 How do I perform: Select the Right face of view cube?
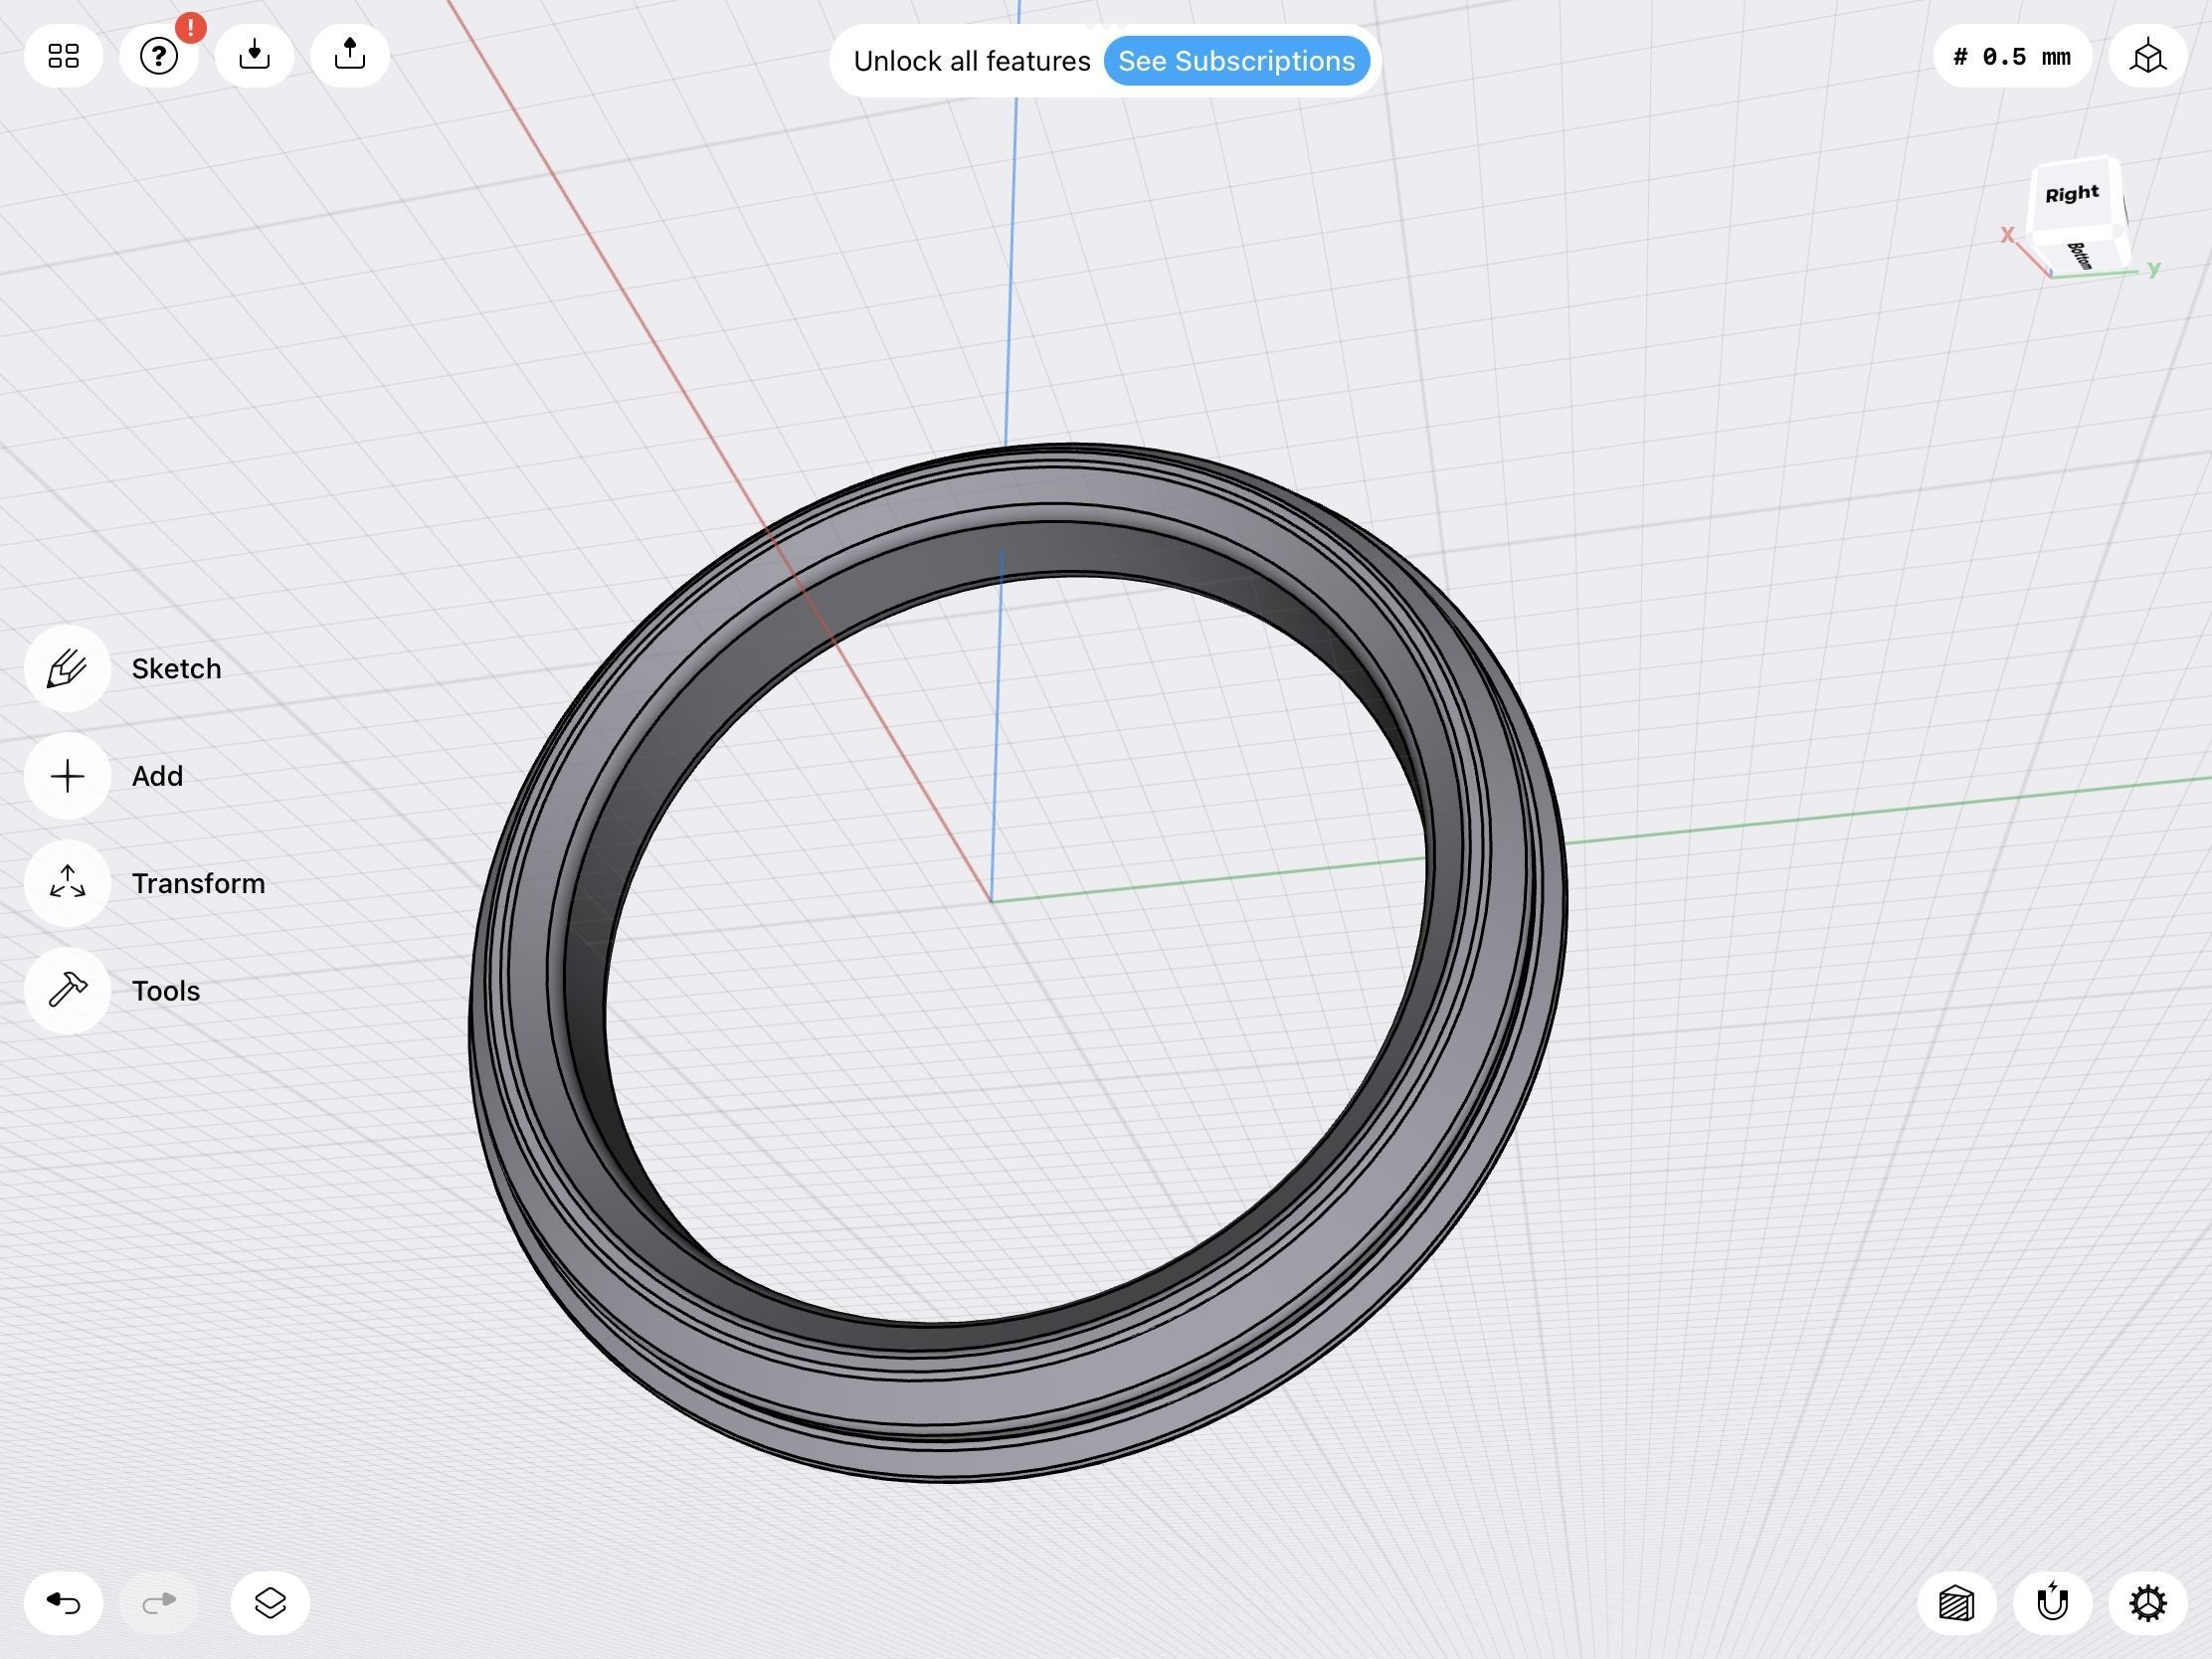(x=2073, y=194)
